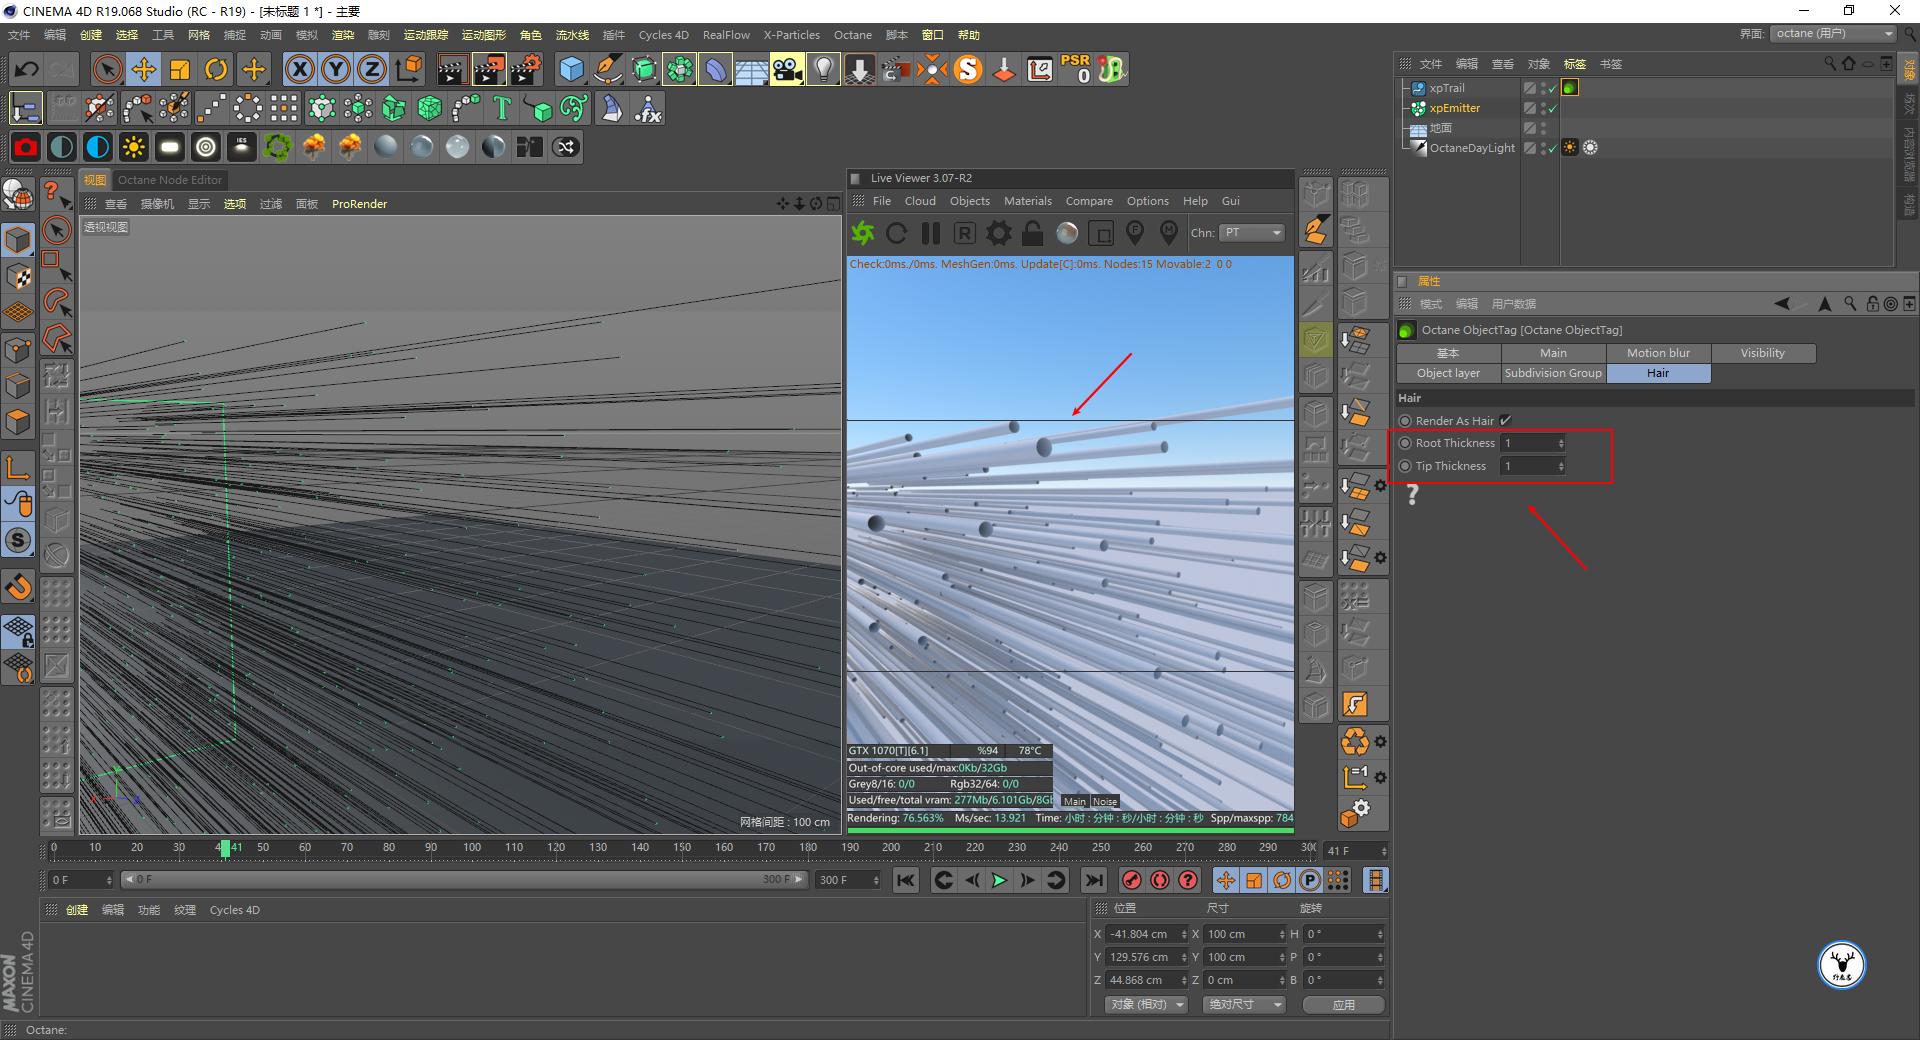Click the Undo arrow icon
1920x1040 pixels.
pyautogui.click(x=27, y=69)
